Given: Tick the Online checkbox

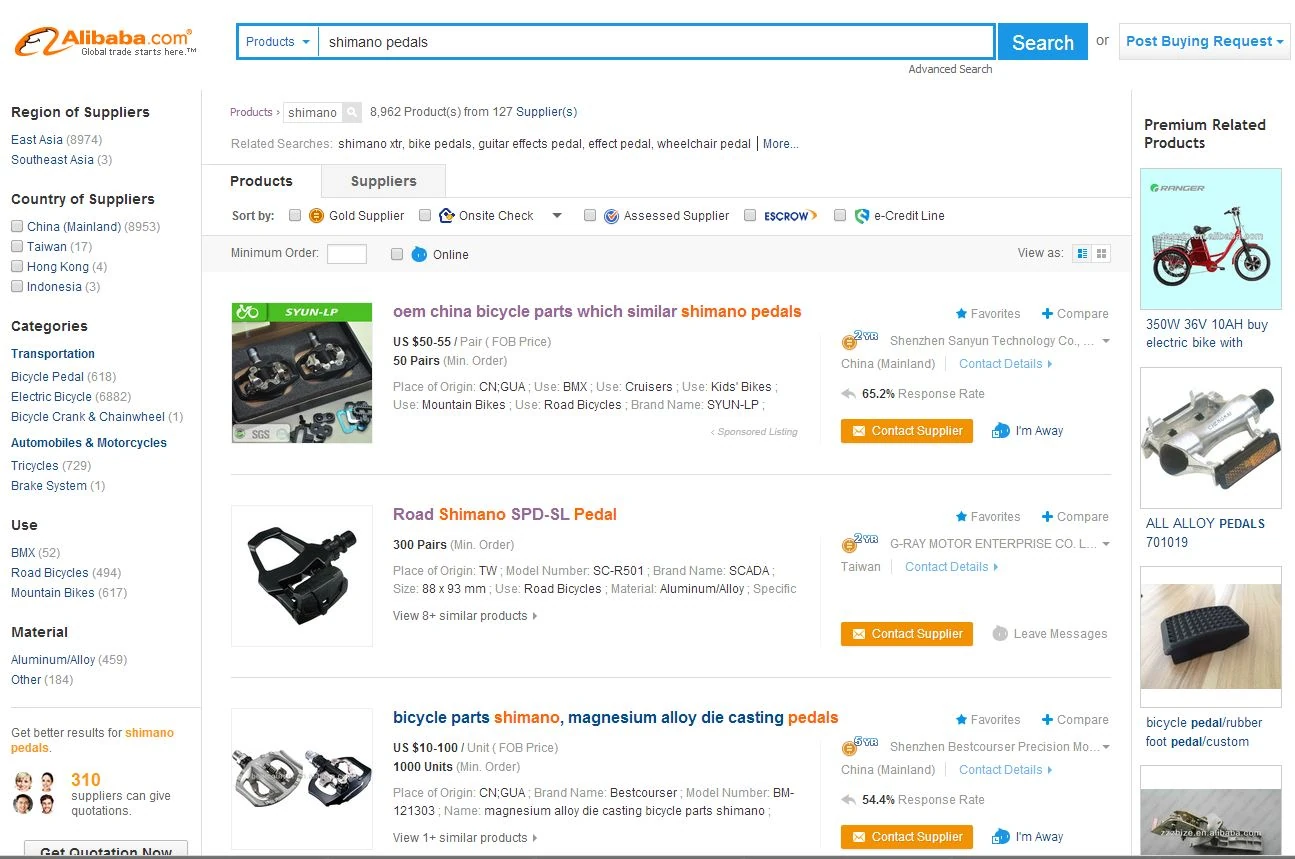Looking at the screenshot, I should (x=397, y=254).
